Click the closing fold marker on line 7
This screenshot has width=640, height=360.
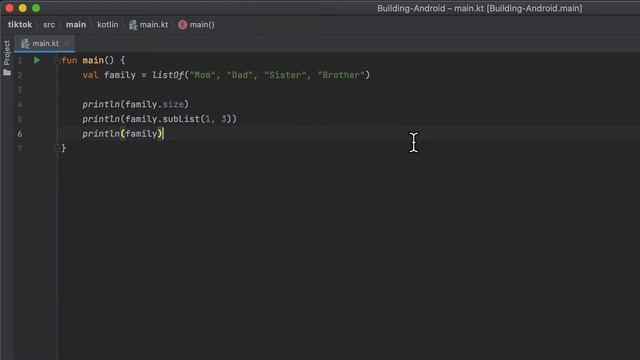tap(57, 149)
